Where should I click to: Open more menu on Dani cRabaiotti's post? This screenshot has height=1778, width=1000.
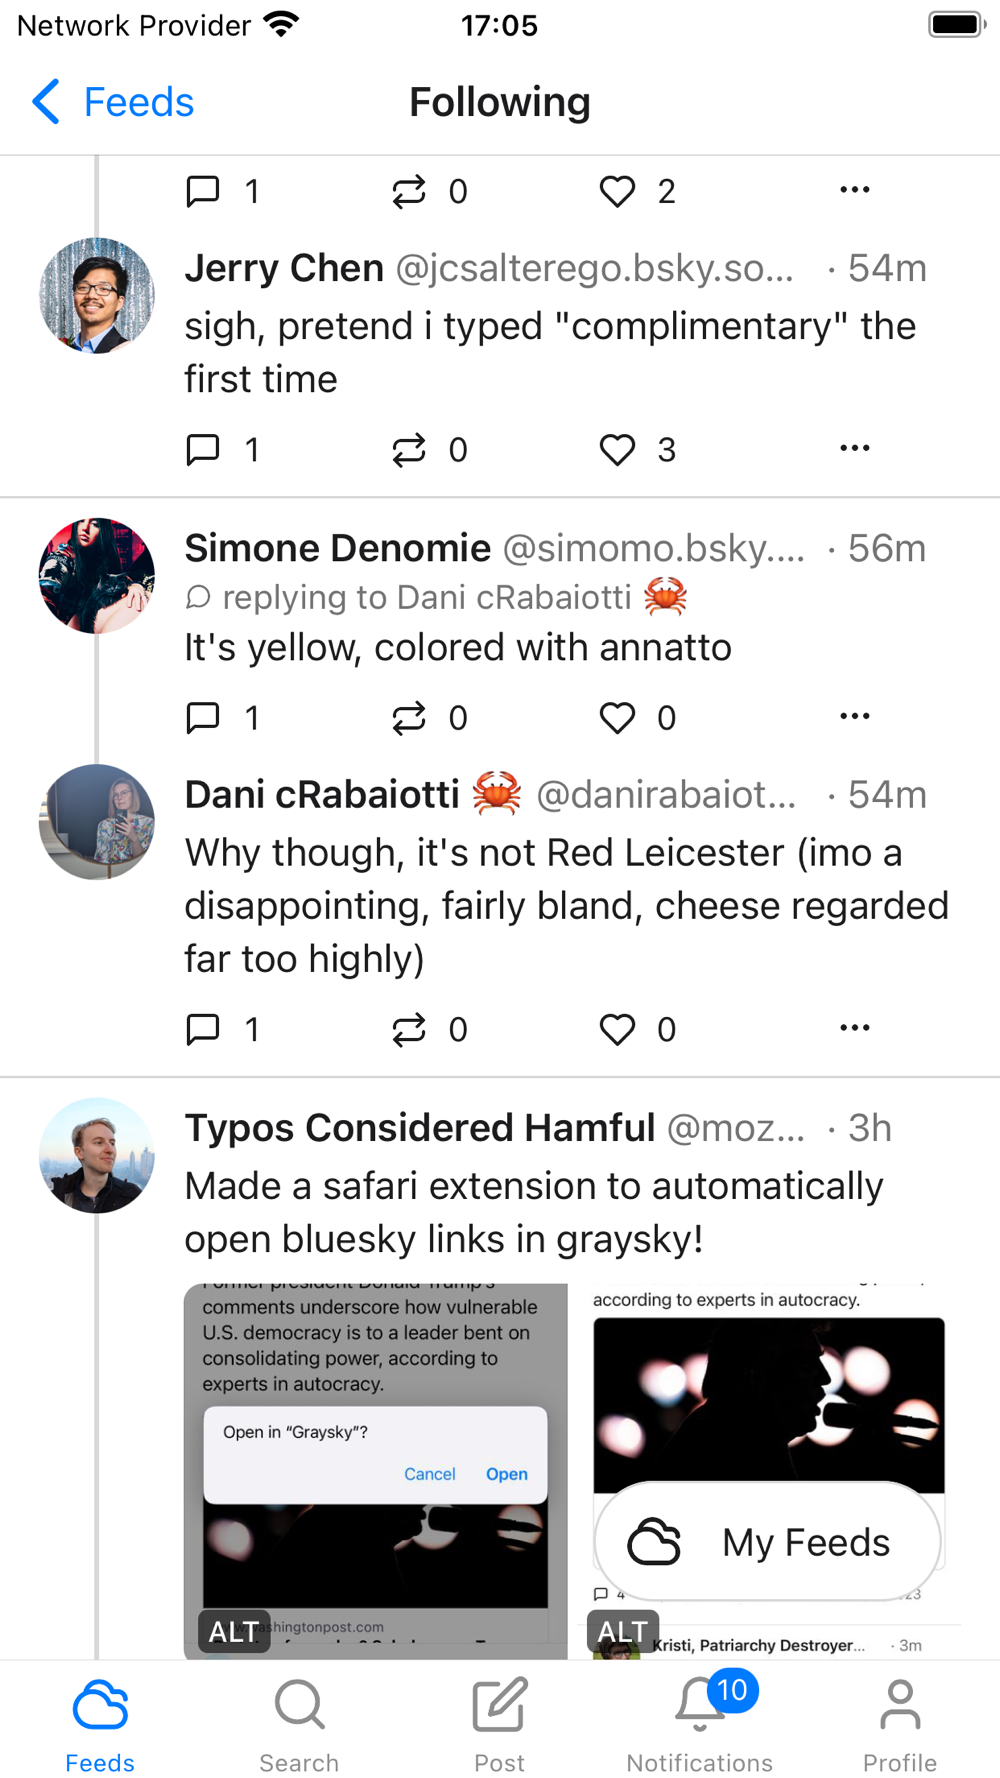coord(854,1027)
